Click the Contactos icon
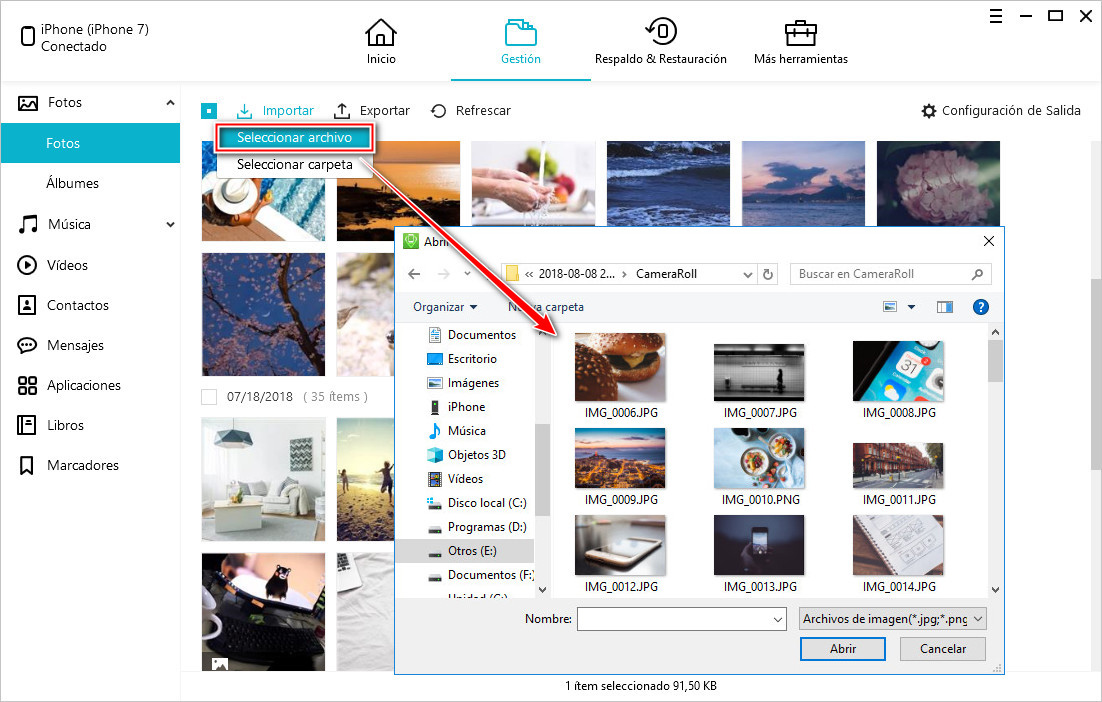 pos(27,305)
